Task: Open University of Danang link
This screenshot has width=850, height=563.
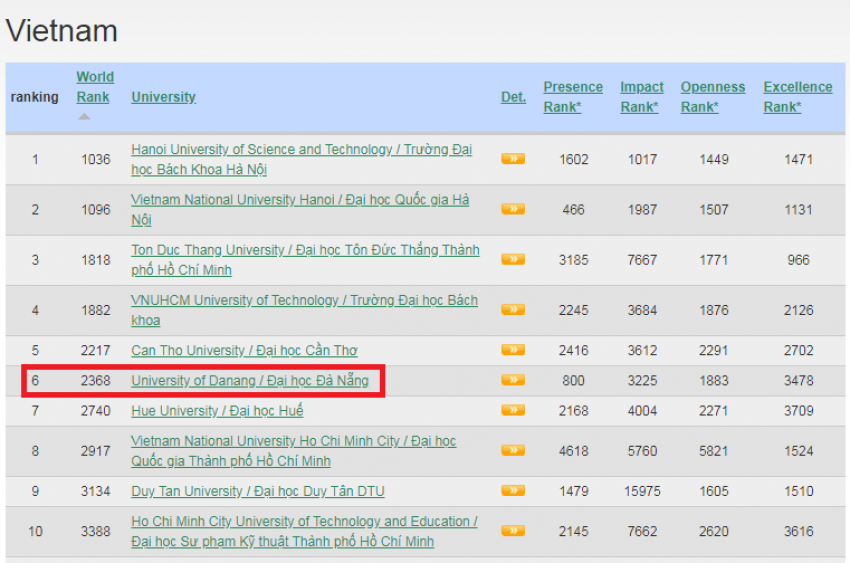Action: coord(249,381)
